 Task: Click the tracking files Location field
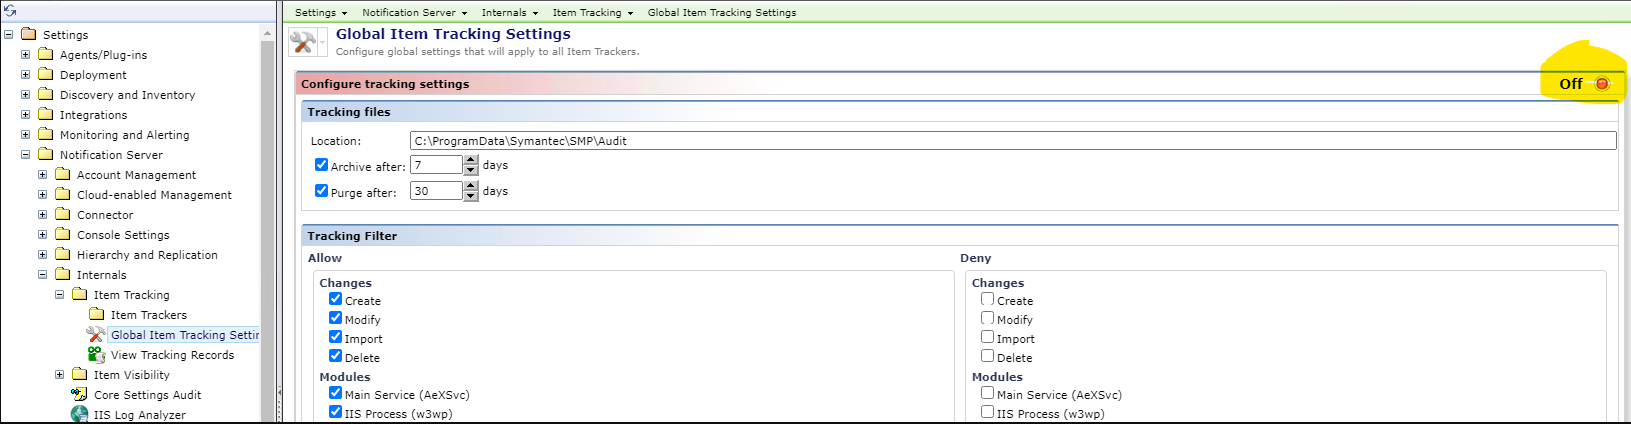1012,141
